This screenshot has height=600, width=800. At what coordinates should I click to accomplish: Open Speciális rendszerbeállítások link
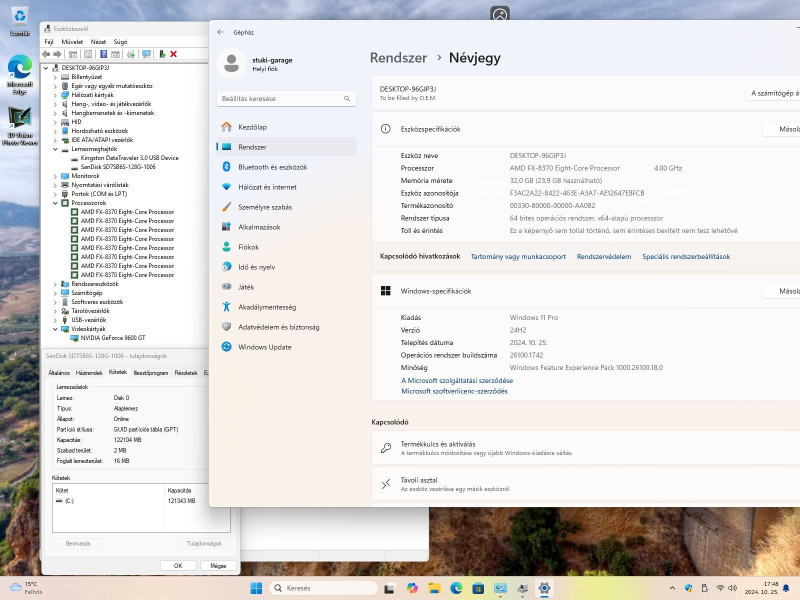click(x=686, y=257)
